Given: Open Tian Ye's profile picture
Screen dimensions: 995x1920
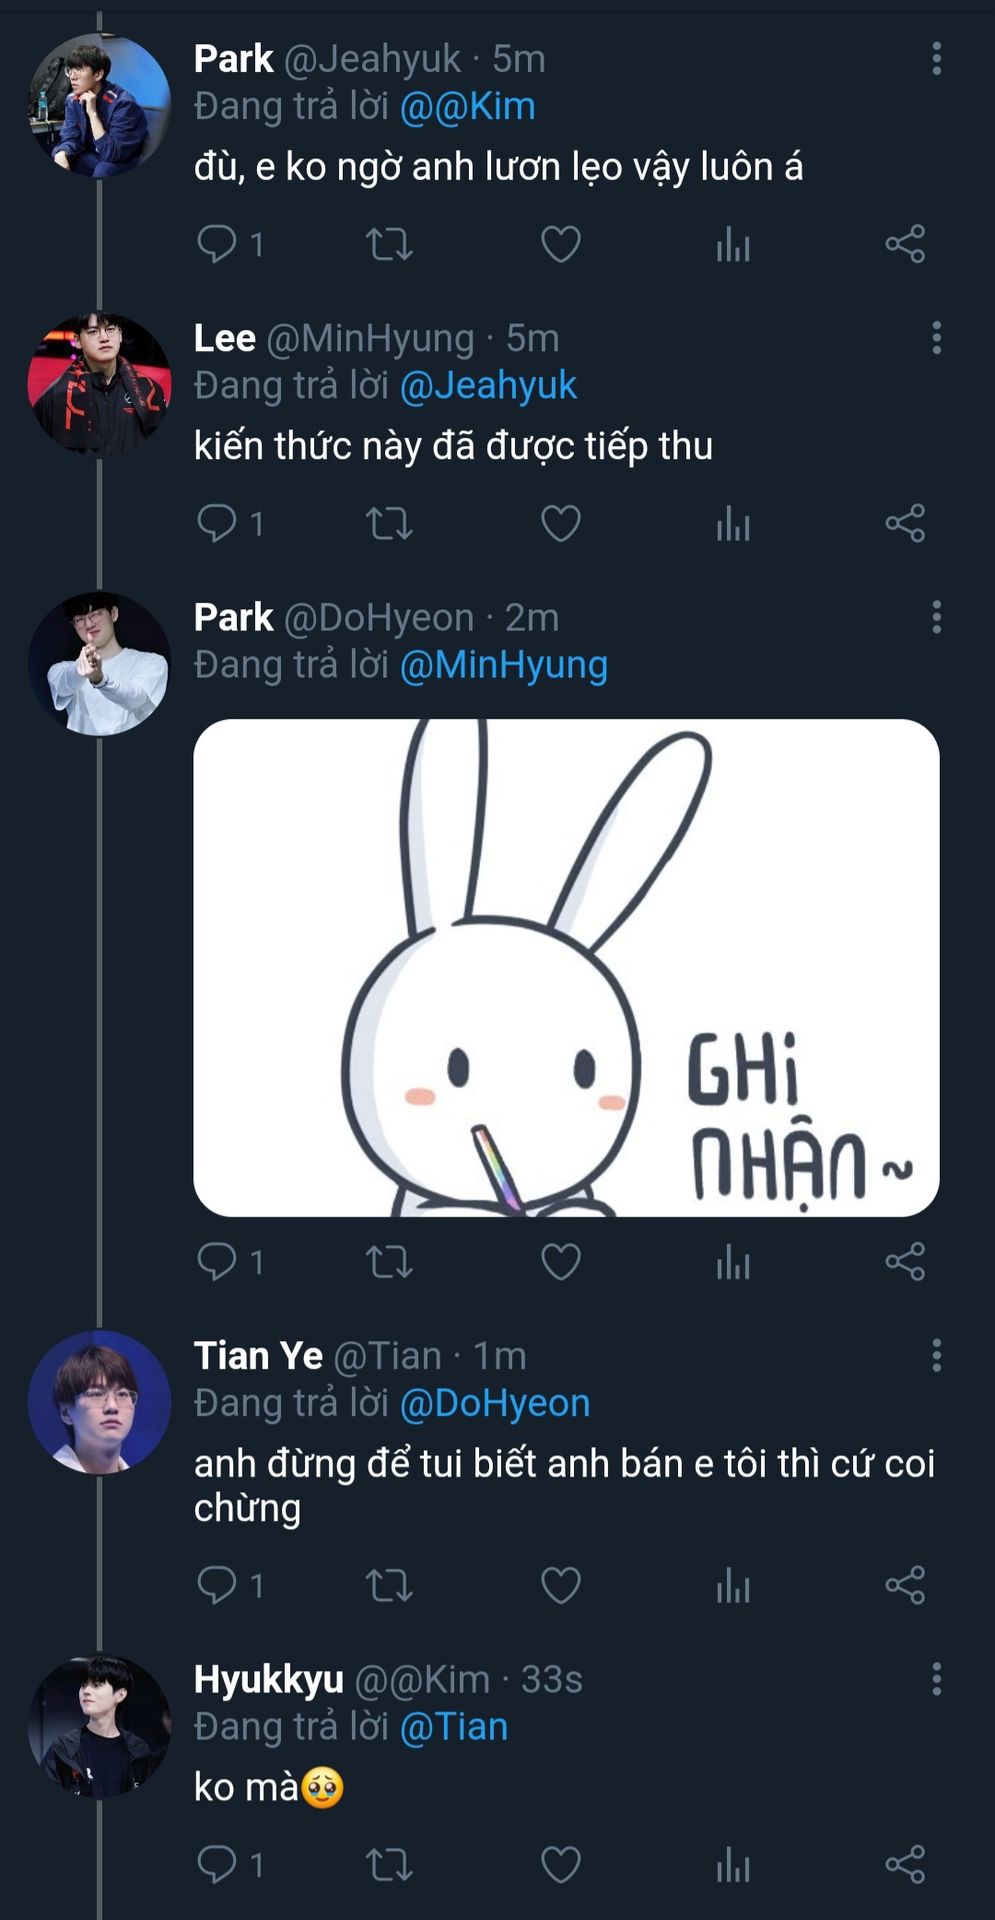Looking at the screenshot, I should tap(99, 1402).
